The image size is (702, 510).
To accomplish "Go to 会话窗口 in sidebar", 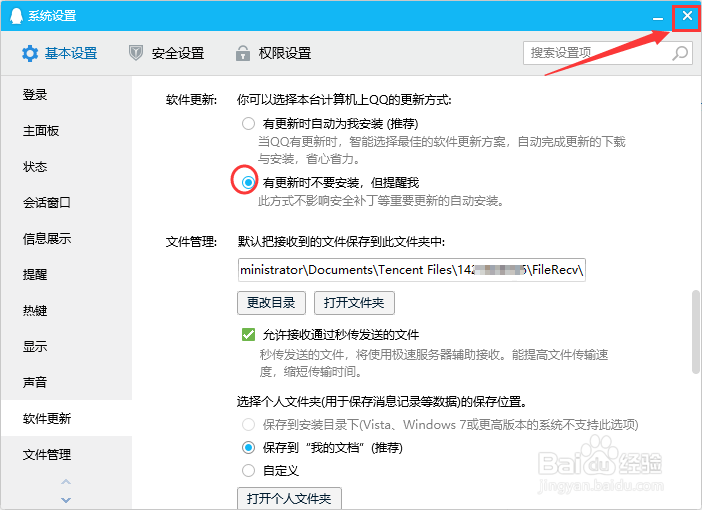I will (x=66, y=203).
